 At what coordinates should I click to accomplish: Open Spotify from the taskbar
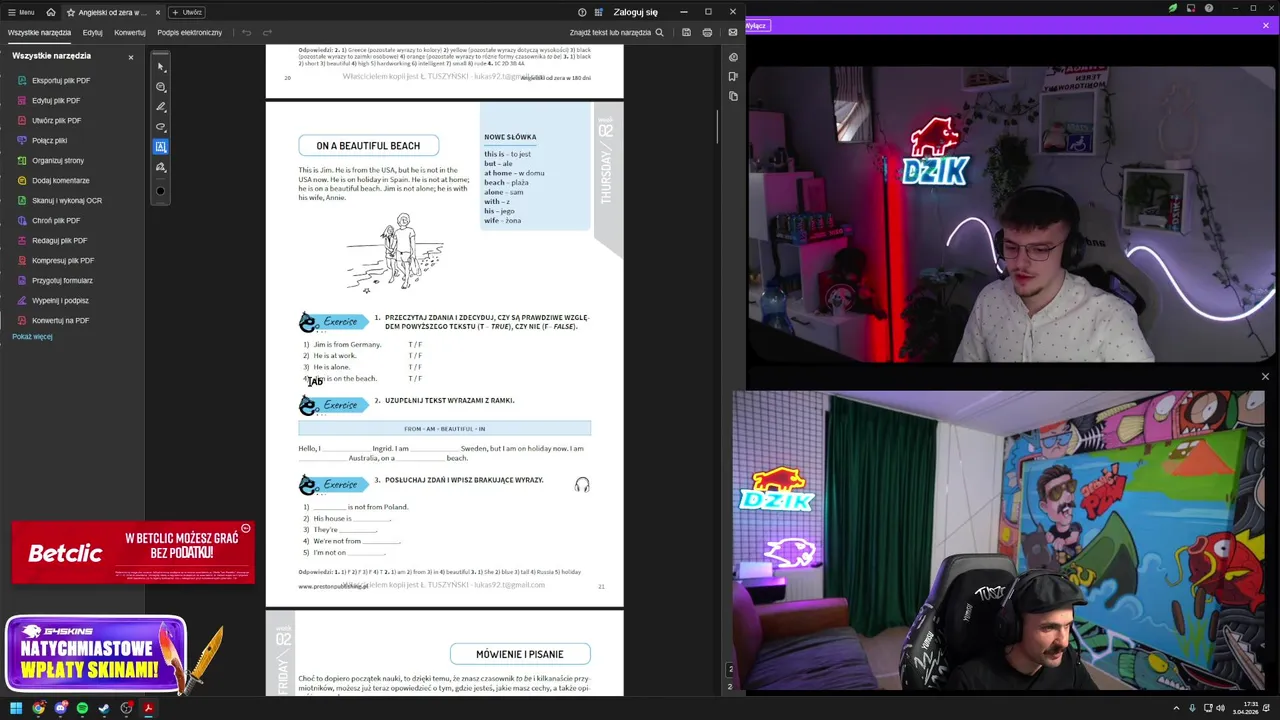(x=82, y=708)
